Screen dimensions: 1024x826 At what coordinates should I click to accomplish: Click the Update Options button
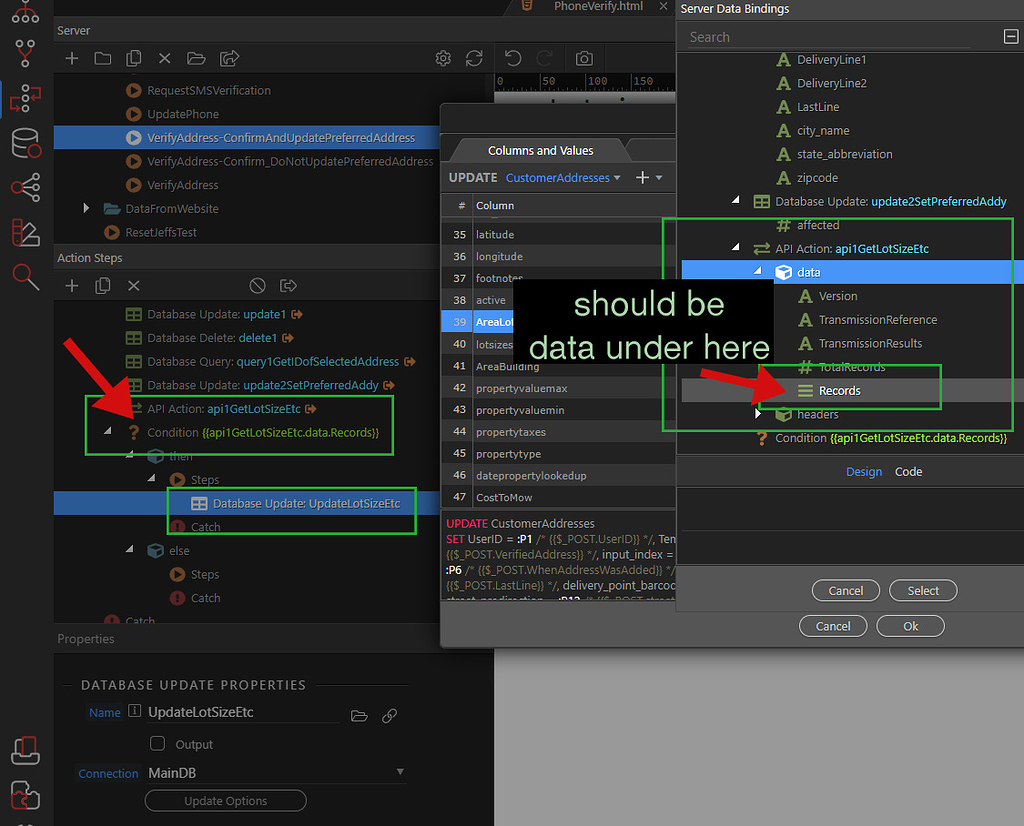pos(225,801)
